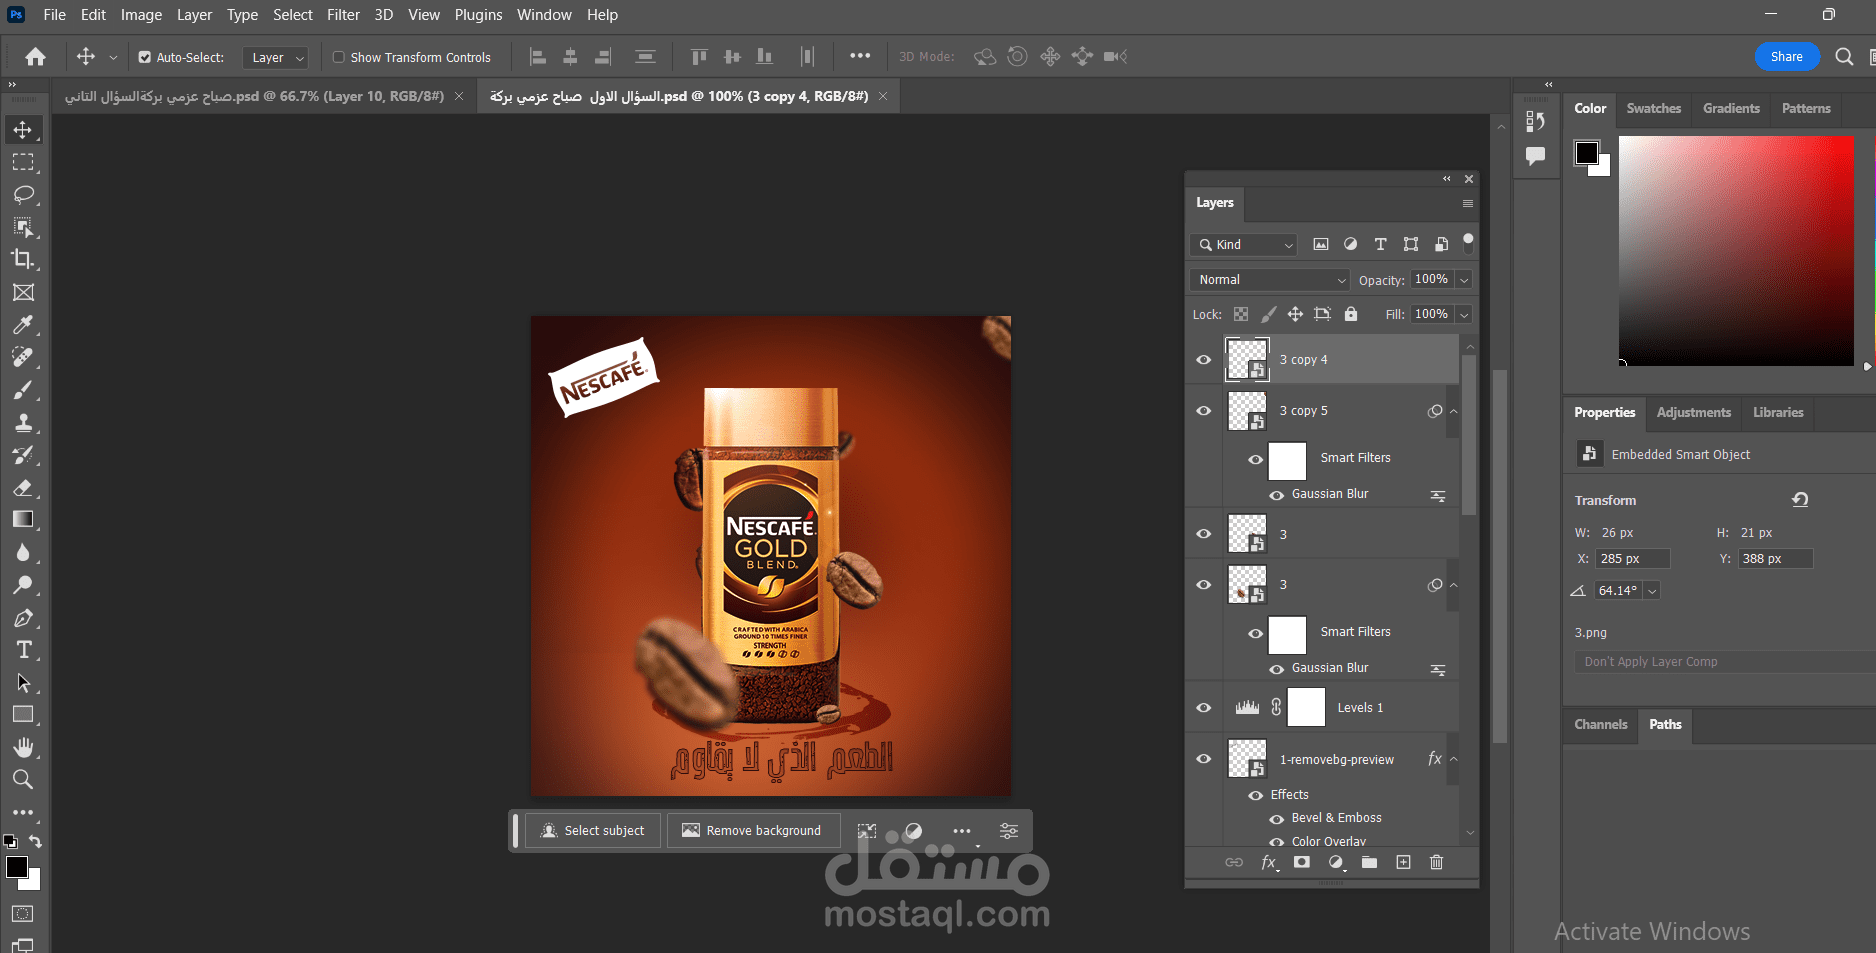Click the Select subject button
This screenshot has width=1876, height=953.
pyautogui.click(x=592, y=830)
